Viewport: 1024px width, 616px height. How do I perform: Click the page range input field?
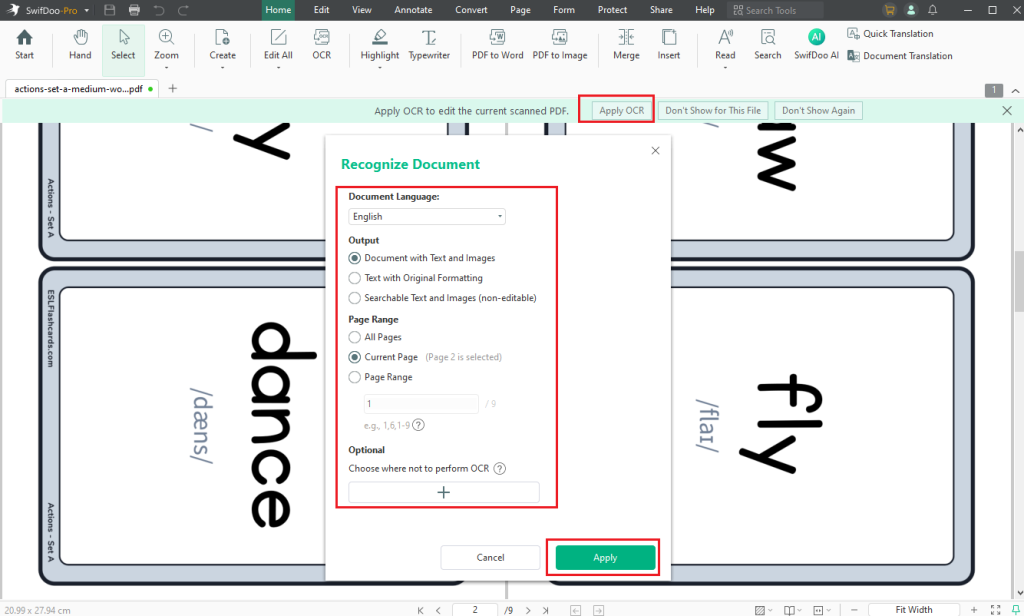pyautogui.click(x=421, y=404)
